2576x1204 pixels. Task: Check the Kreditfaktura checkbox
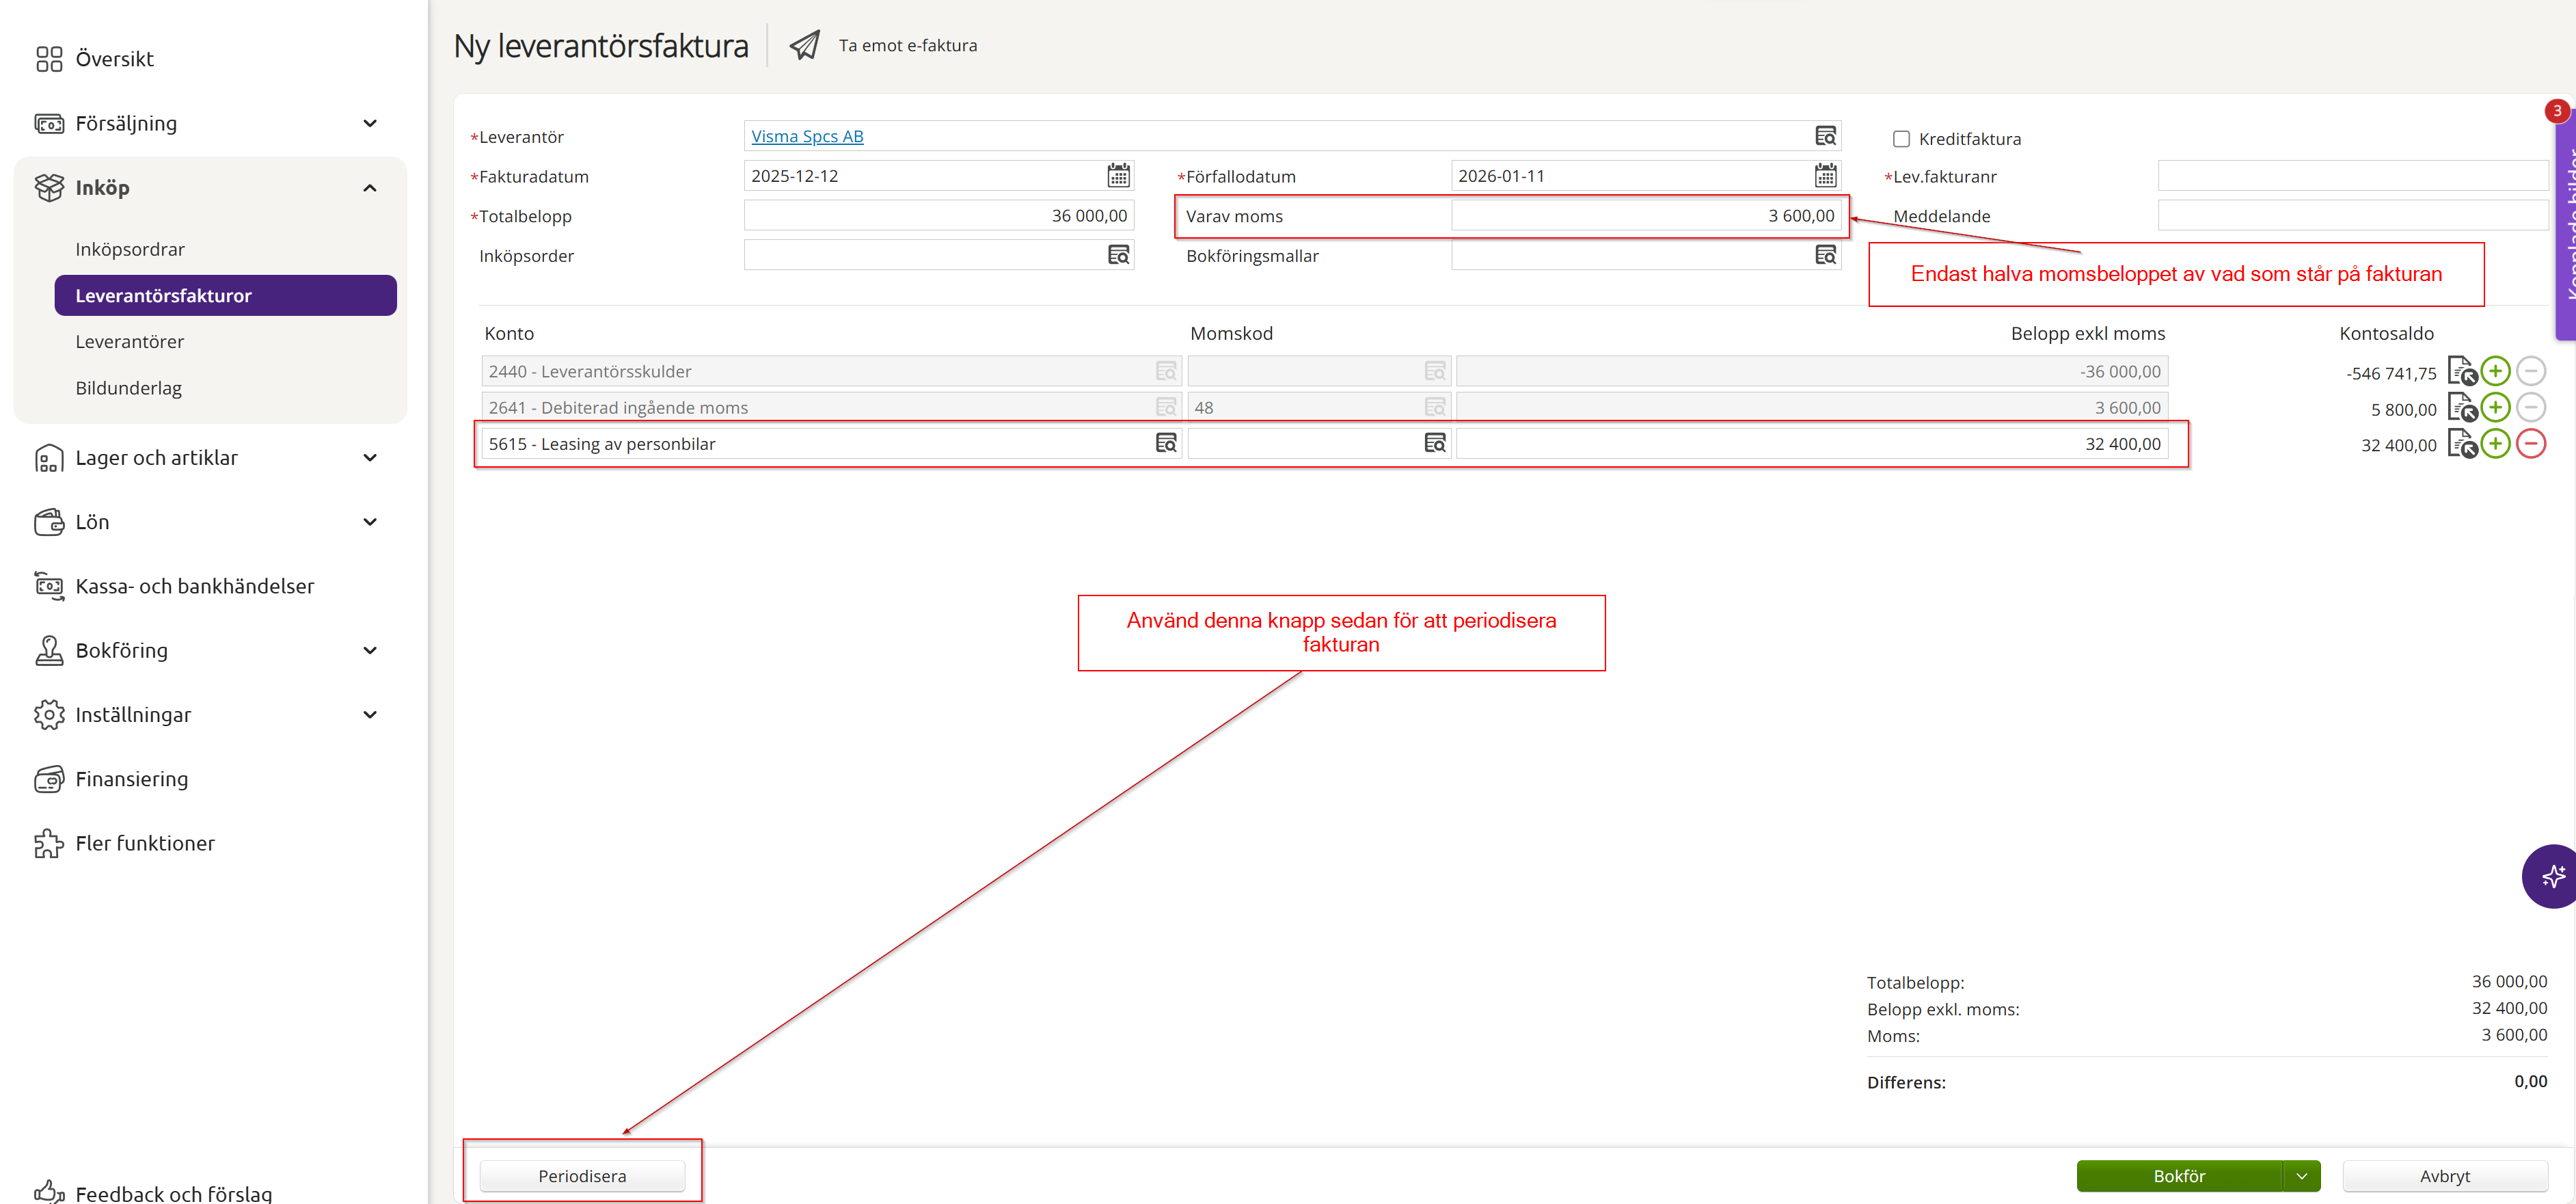click(1901, 139)
